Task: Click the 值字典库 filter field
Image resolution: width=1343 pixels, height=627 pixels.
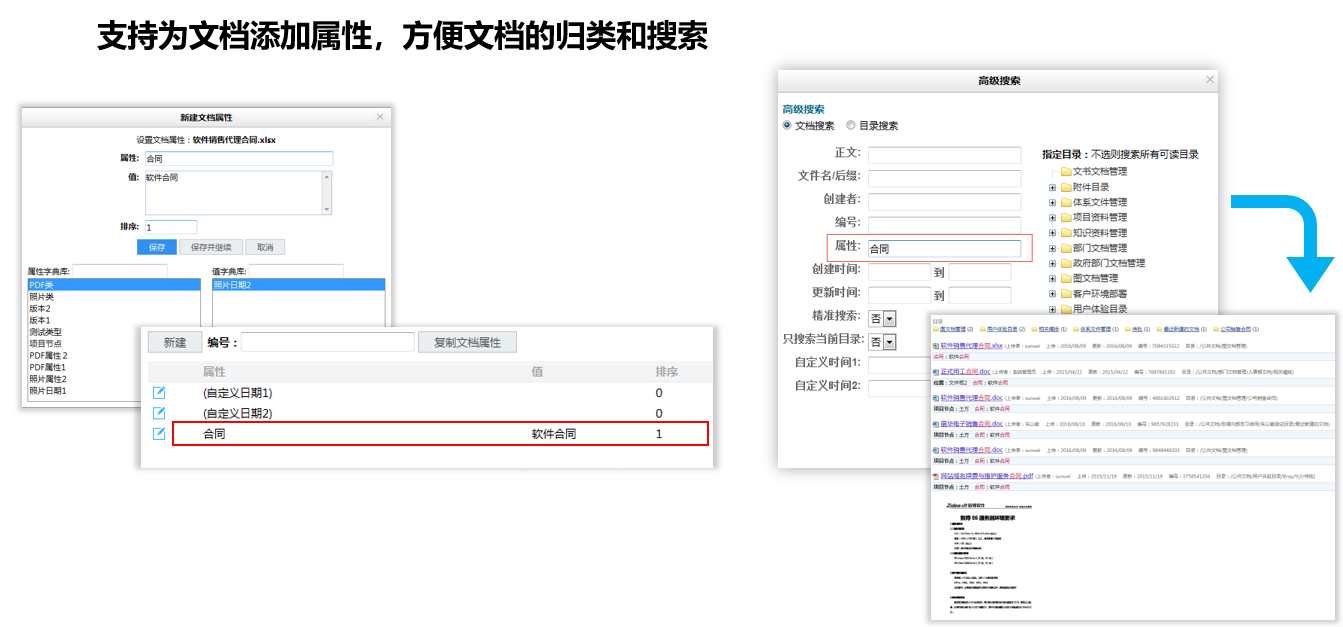Action: point(296,271)
